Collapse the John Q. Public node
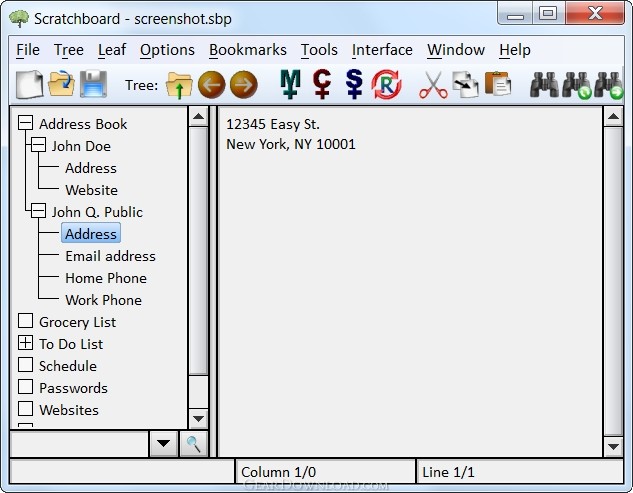 point(38,211)
